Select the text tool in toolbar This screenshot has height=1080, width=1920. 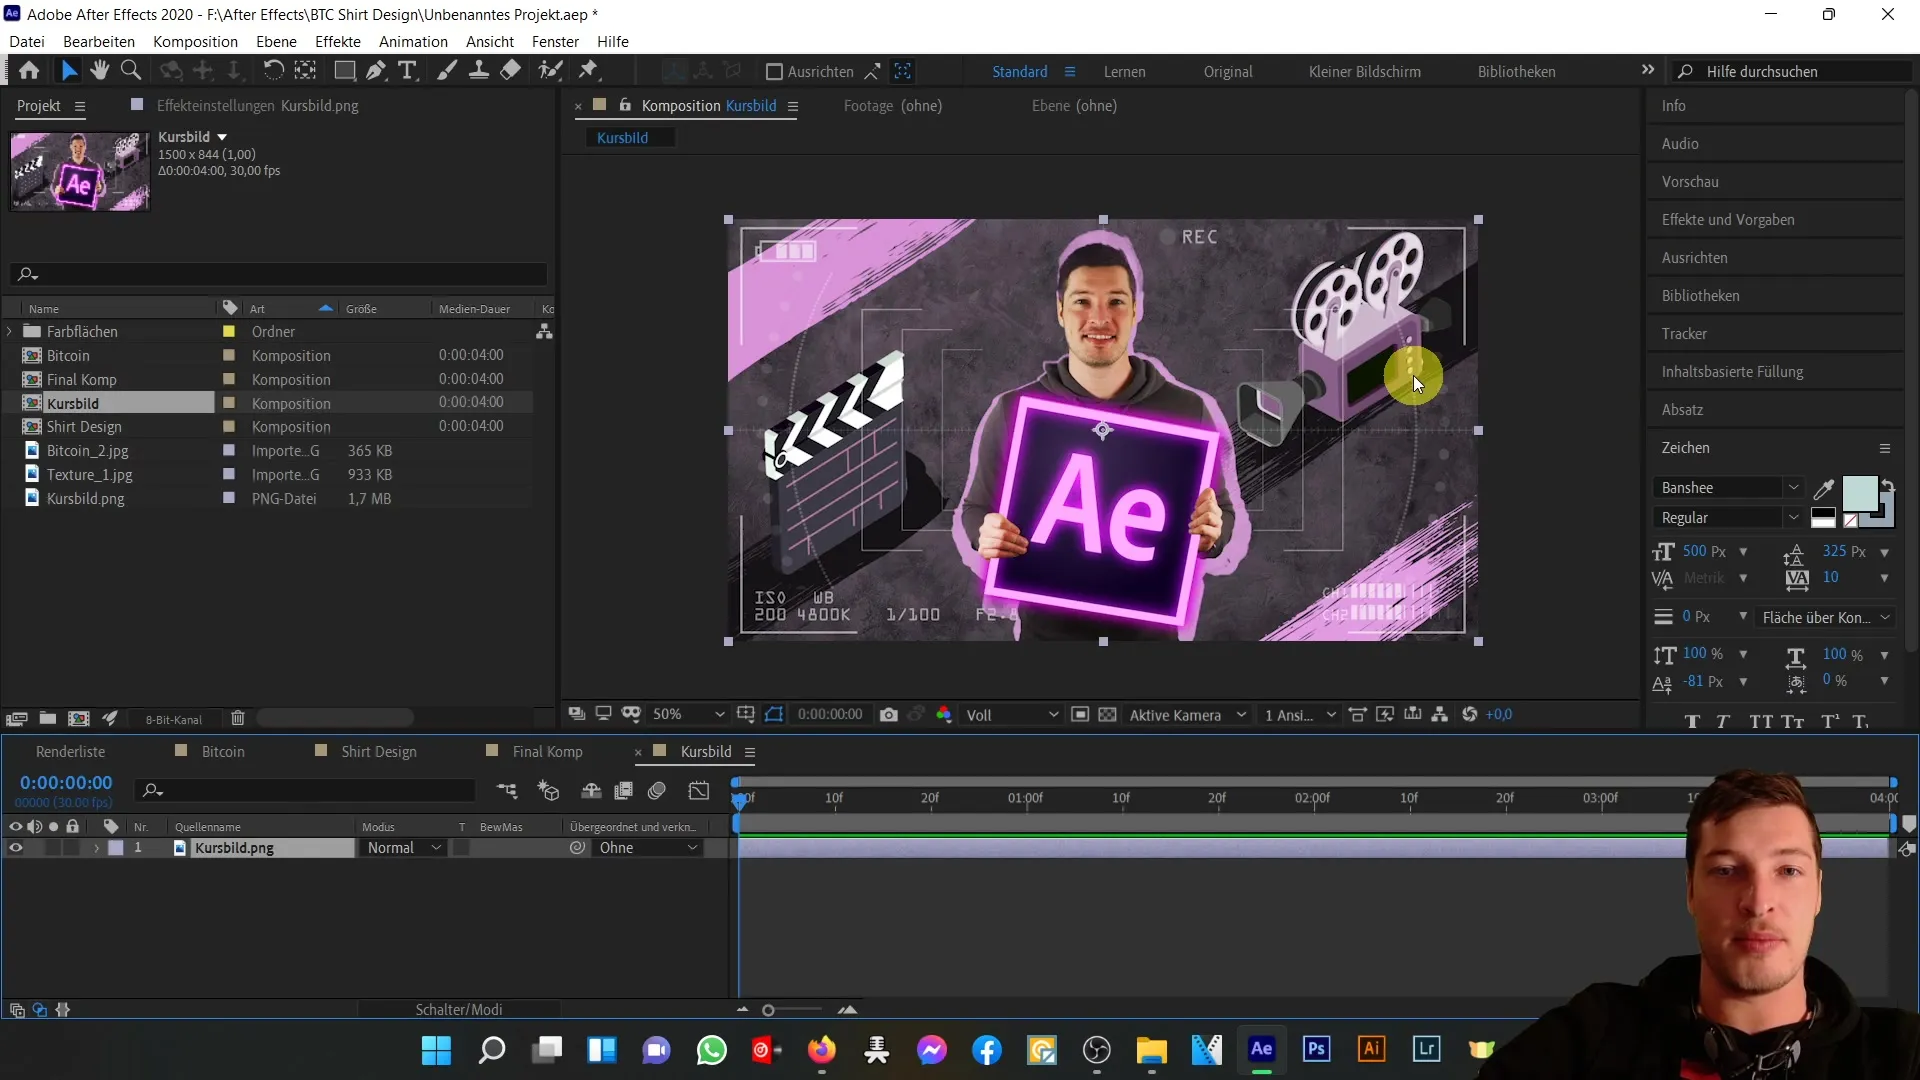409,71
